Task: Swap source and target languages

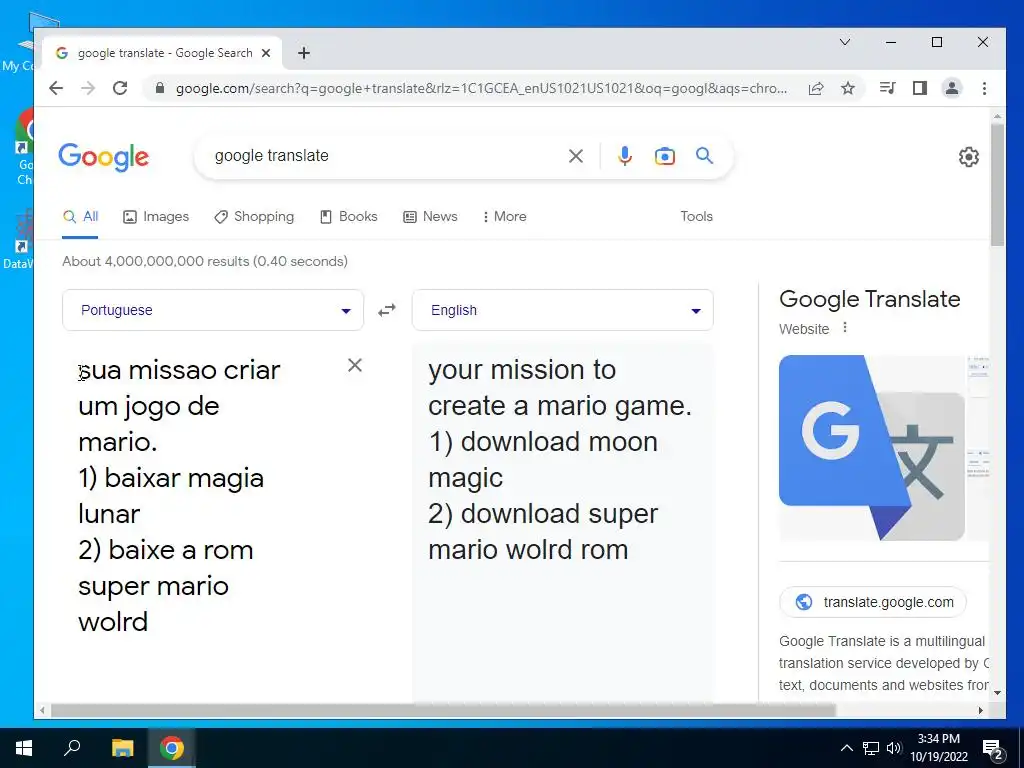Action: pyautogui.click(x=387, y=310)
